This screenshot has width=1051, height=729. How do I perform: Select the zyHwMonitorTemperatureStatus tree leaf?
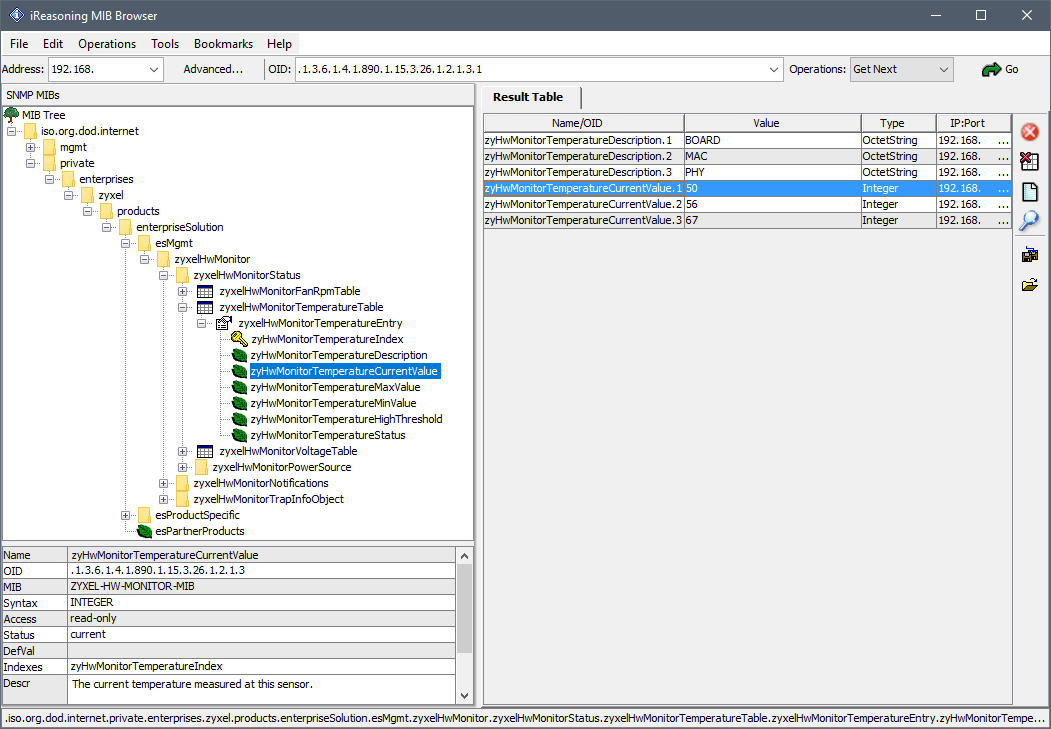(x=327, y=435)
